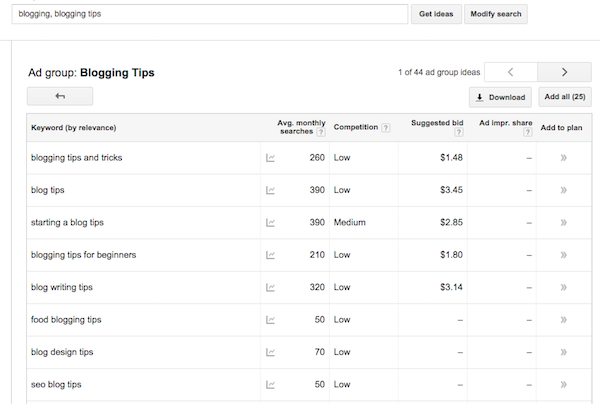This screenshot has height=404, width=600.
Task: Click help icon beside Competition header
Action: pyautogui.click(x=386, y=128)
